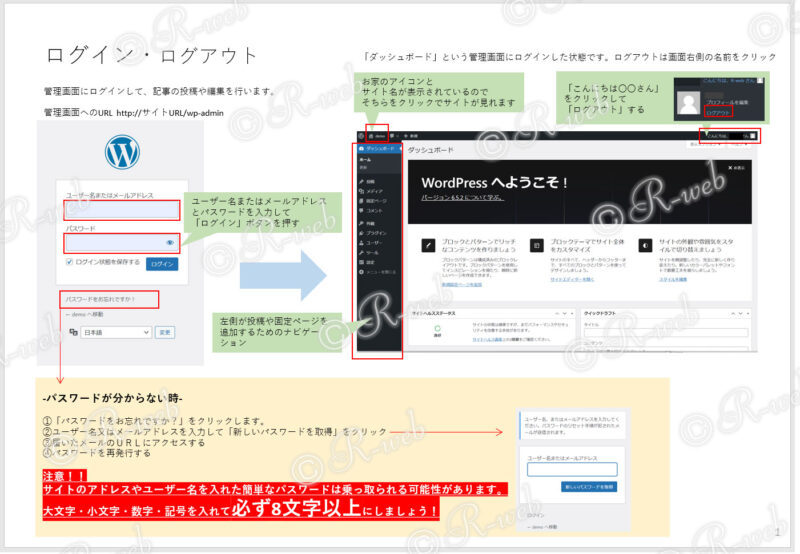Open 設定 in the sidebar
Viewport: 800px width, 554px height.
pos(367,262)
